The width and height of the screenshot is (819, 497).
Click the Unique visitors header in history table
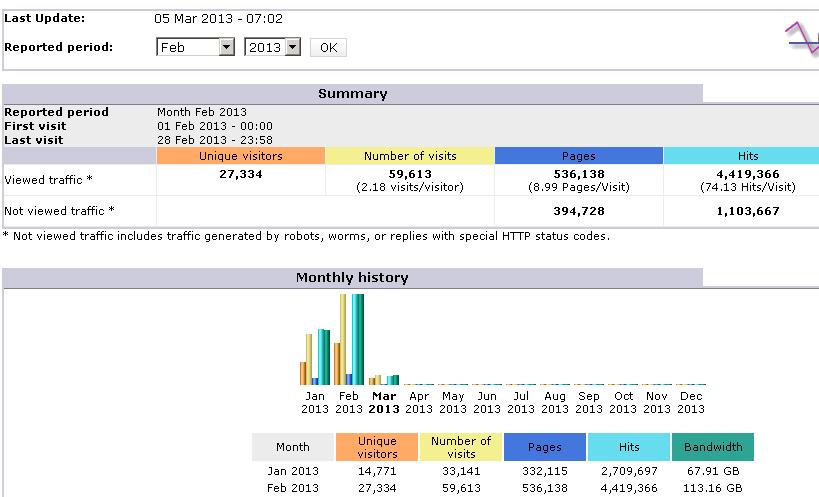(377, 447)
